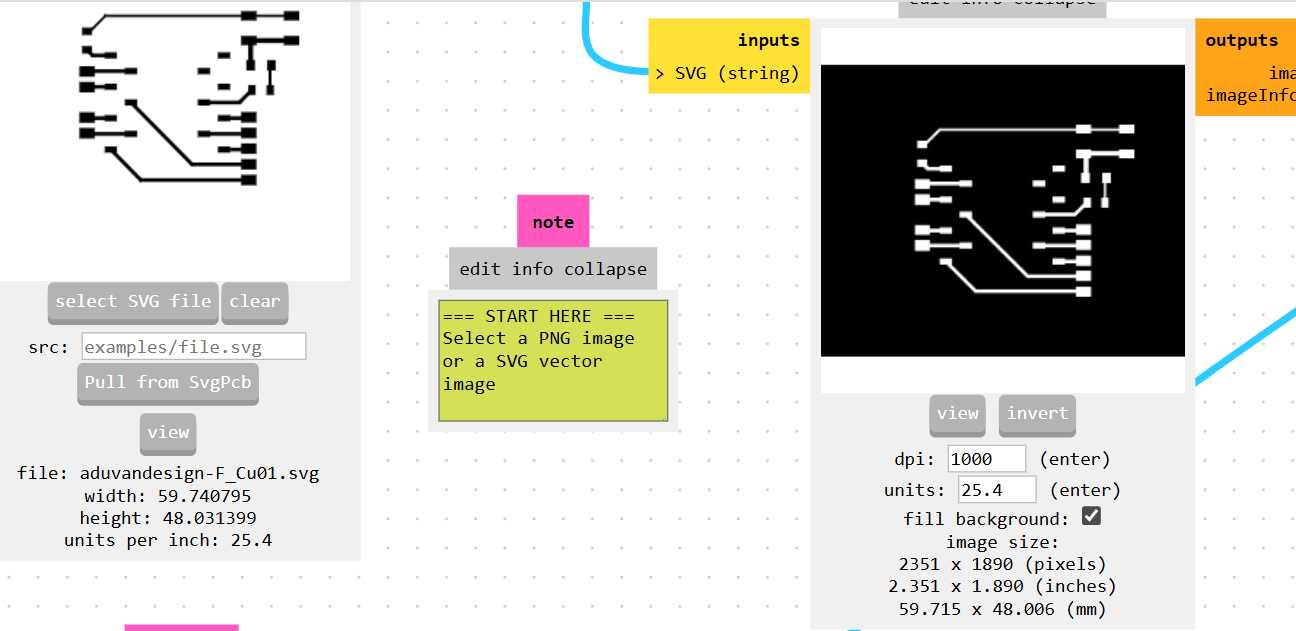Click info on the note module bar
Image resolution: width=1296 pixels, height=631 pixels.
click(x=535, y=269)
